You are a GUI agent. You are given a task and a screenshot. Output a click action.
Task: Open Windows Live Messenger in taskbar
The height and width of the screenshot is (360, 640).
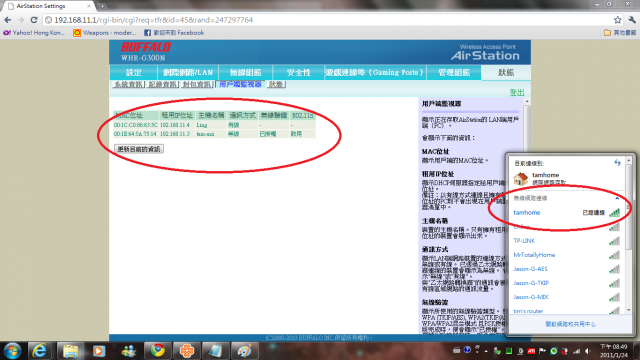(129, 351)
